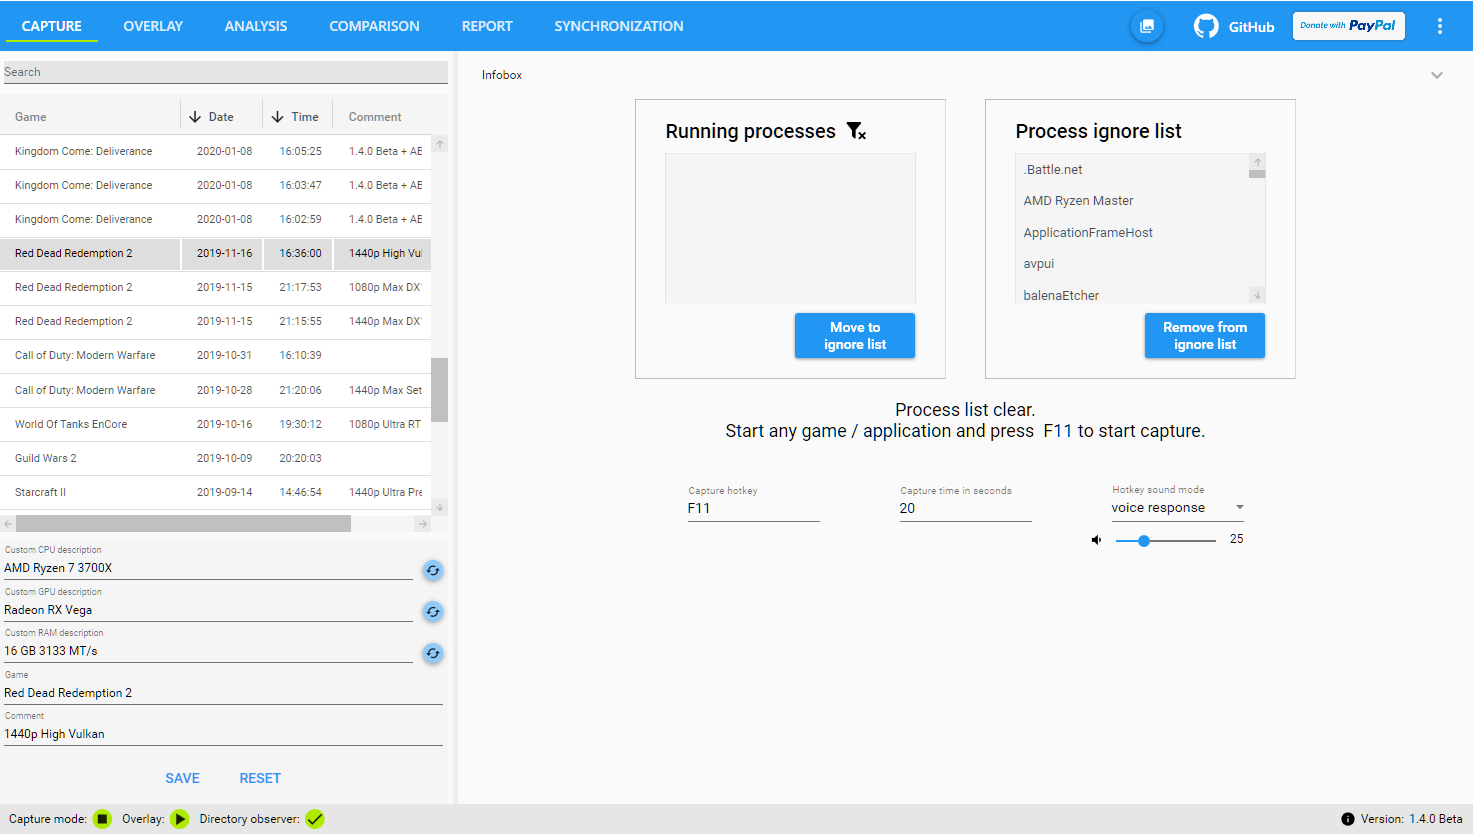This screenshot has height=834, width=1473.
Task: Sort records by Date arrow
Action: tap(195, 117)
